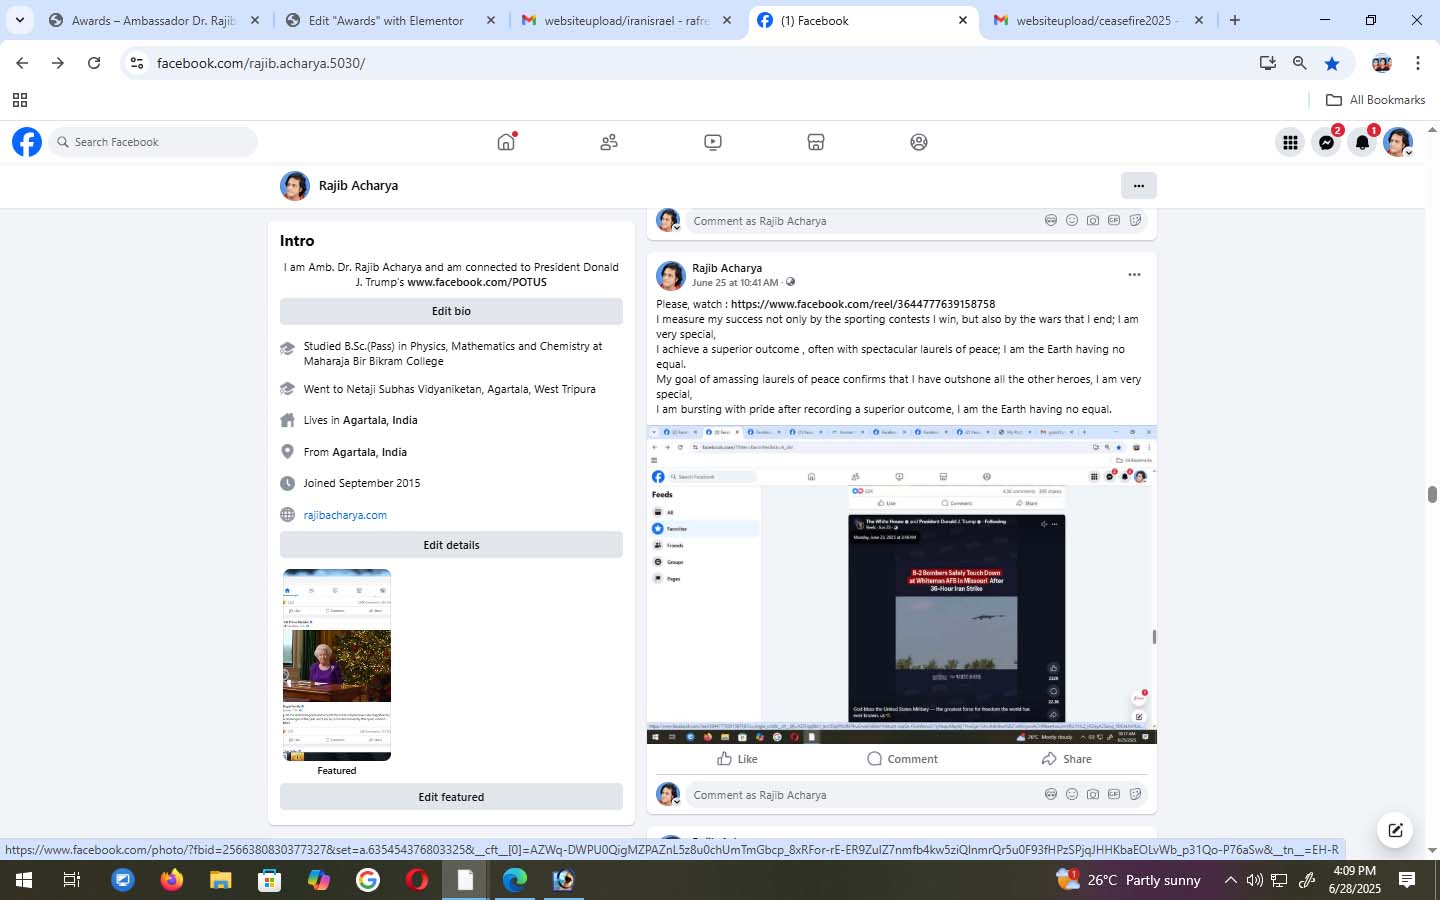Viewport: 1440px width, 900px height.
Task: Open the profile options three-dot button
Action: tap(1138, 185)
